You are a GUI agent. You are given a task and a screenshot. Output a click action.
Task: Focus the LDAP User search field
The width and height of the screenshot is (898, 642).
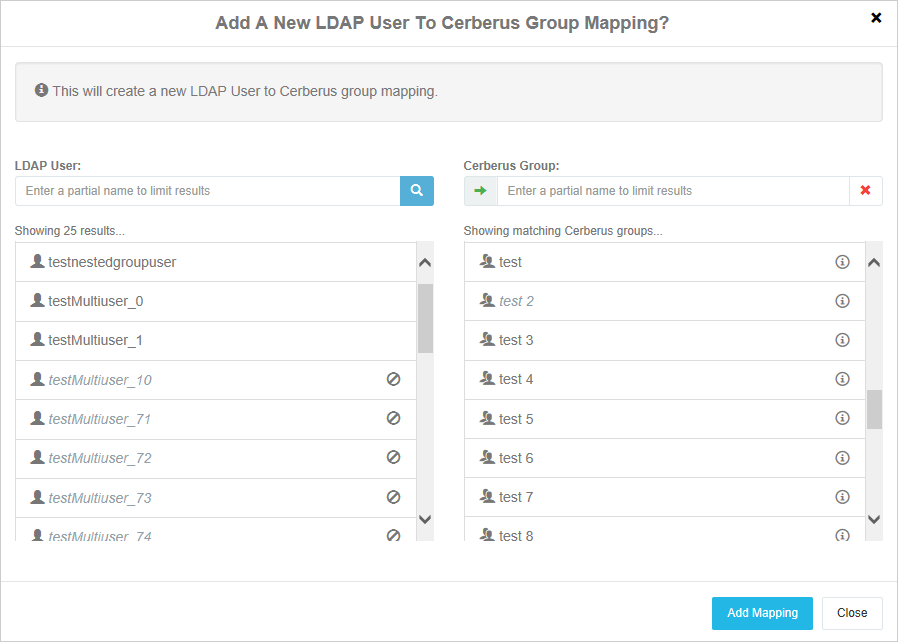(x=207, y=191)
